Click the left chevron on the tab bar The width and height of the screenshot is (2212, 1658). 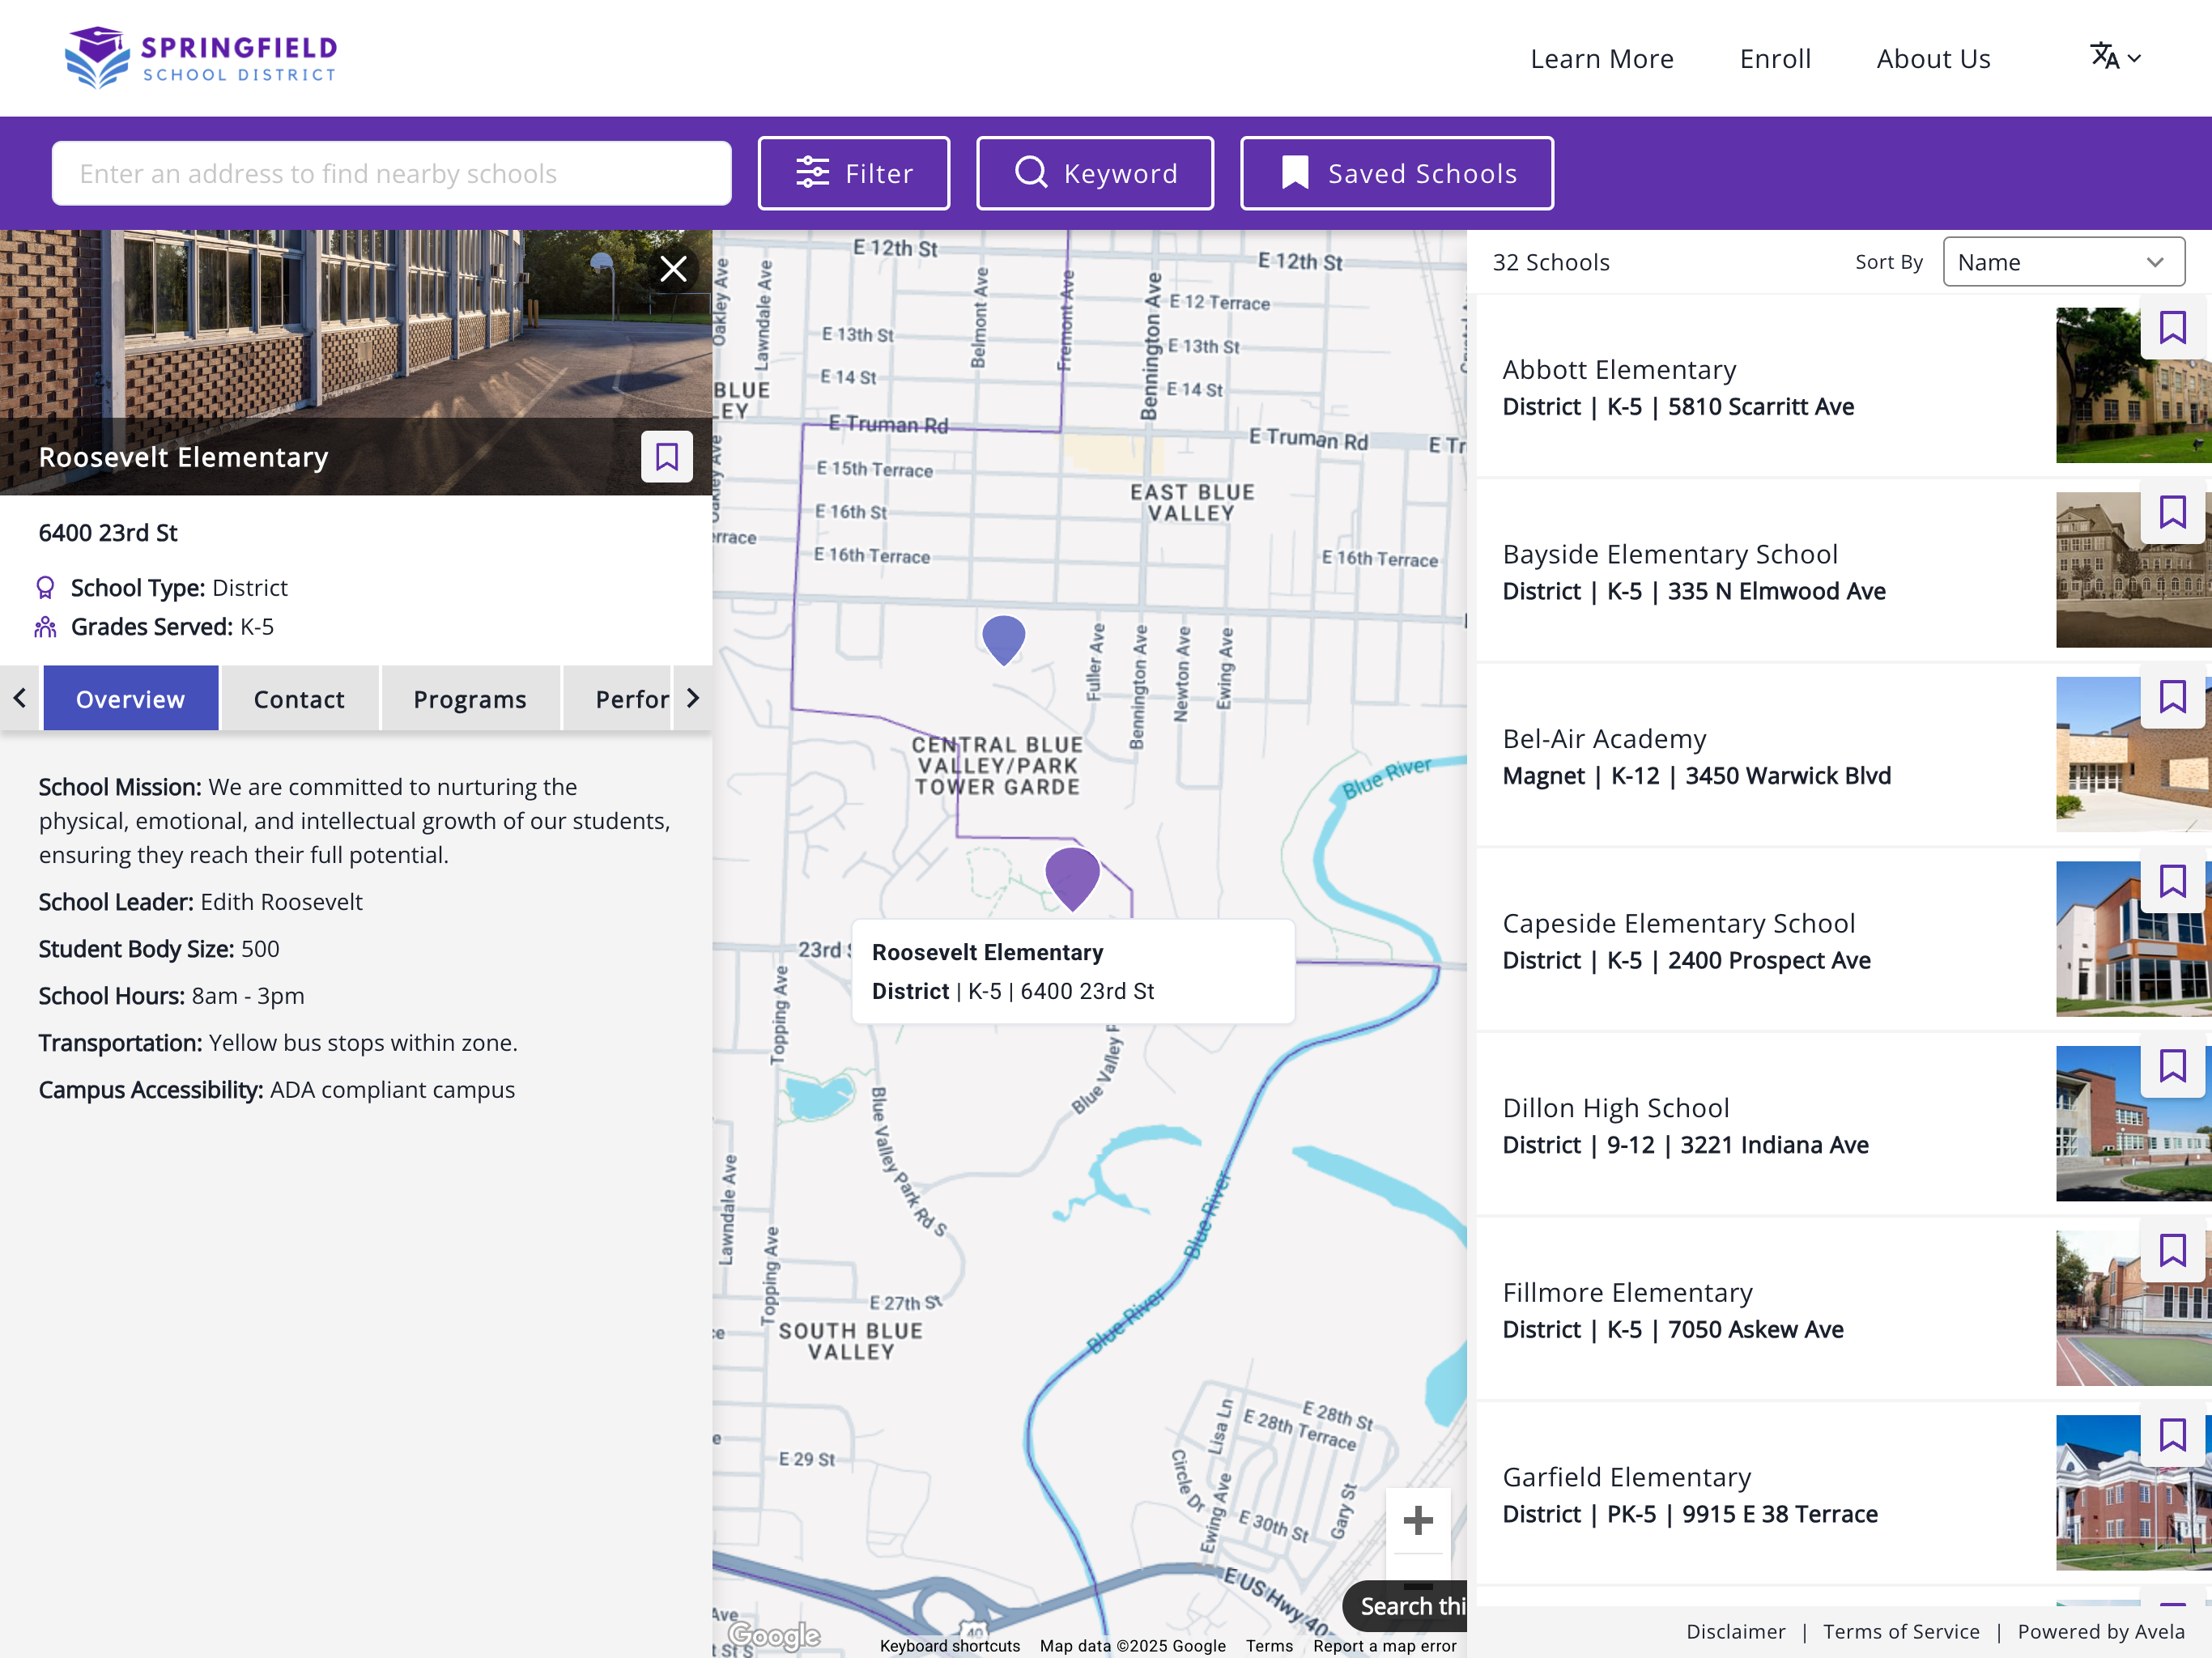point(19,698)
